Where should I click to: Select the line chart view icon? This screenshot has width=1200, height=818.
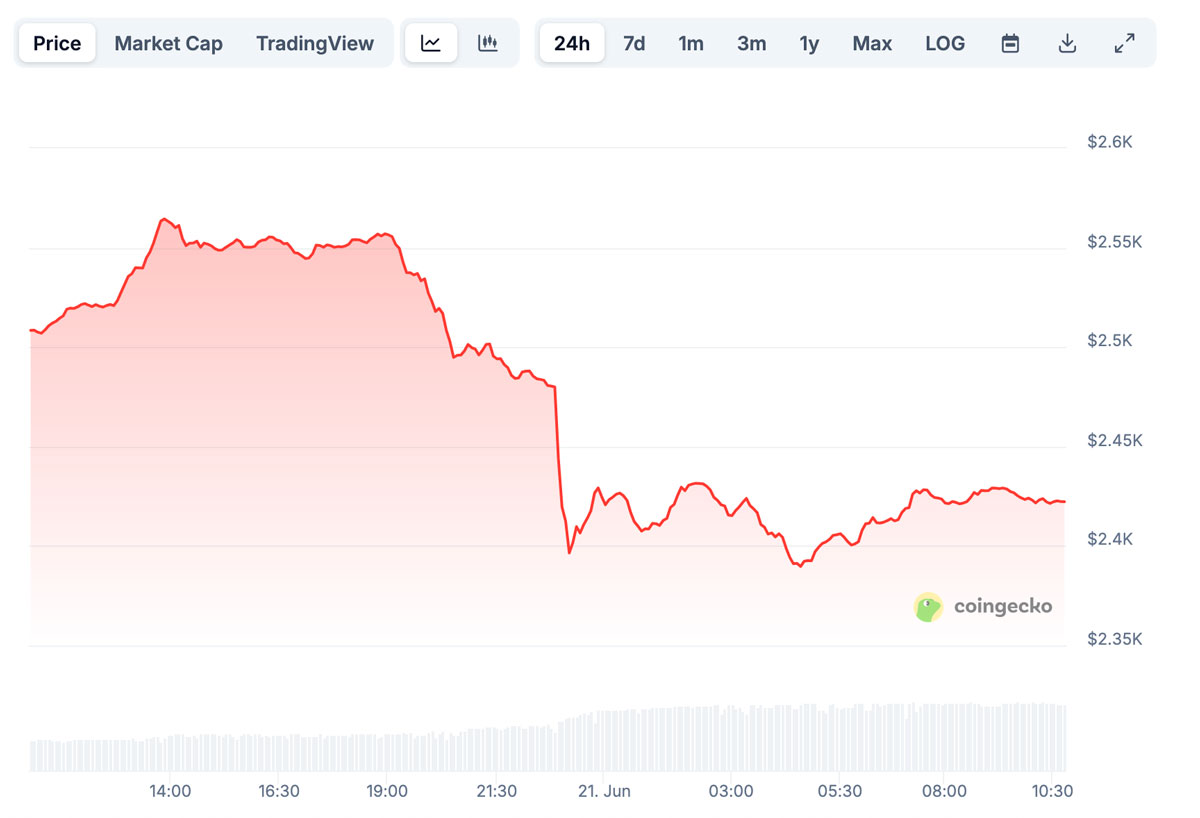pos(430,43)
